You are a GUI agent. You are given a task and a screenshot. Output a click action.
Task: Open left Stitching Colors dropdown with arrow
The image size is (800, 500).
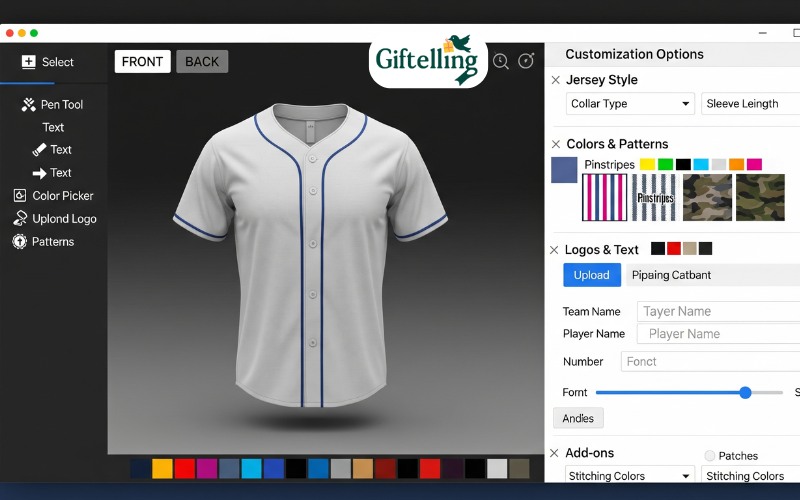click(x=630, y=475)
